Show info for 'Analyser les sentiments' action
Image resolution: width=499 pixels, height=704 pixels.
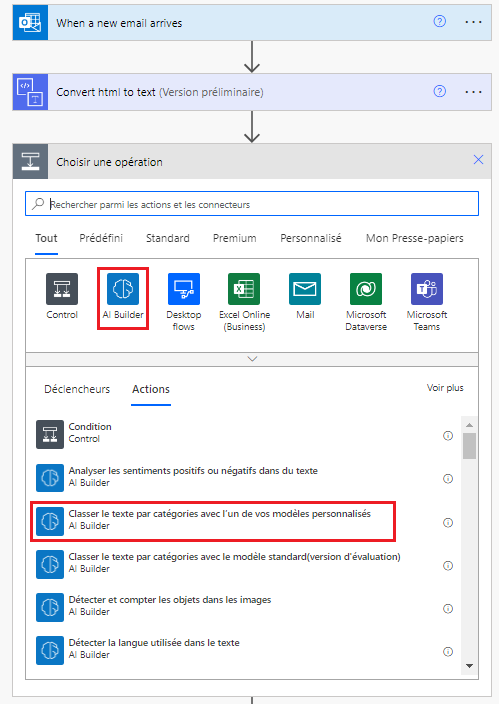[448, 479]
